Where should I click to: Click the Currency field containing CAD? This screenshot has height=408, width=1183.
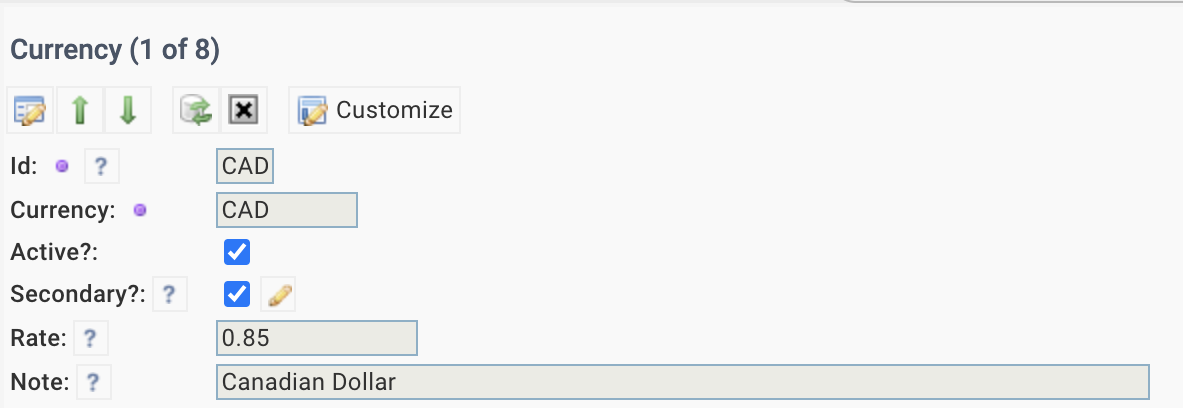click(x=287, y=210)
